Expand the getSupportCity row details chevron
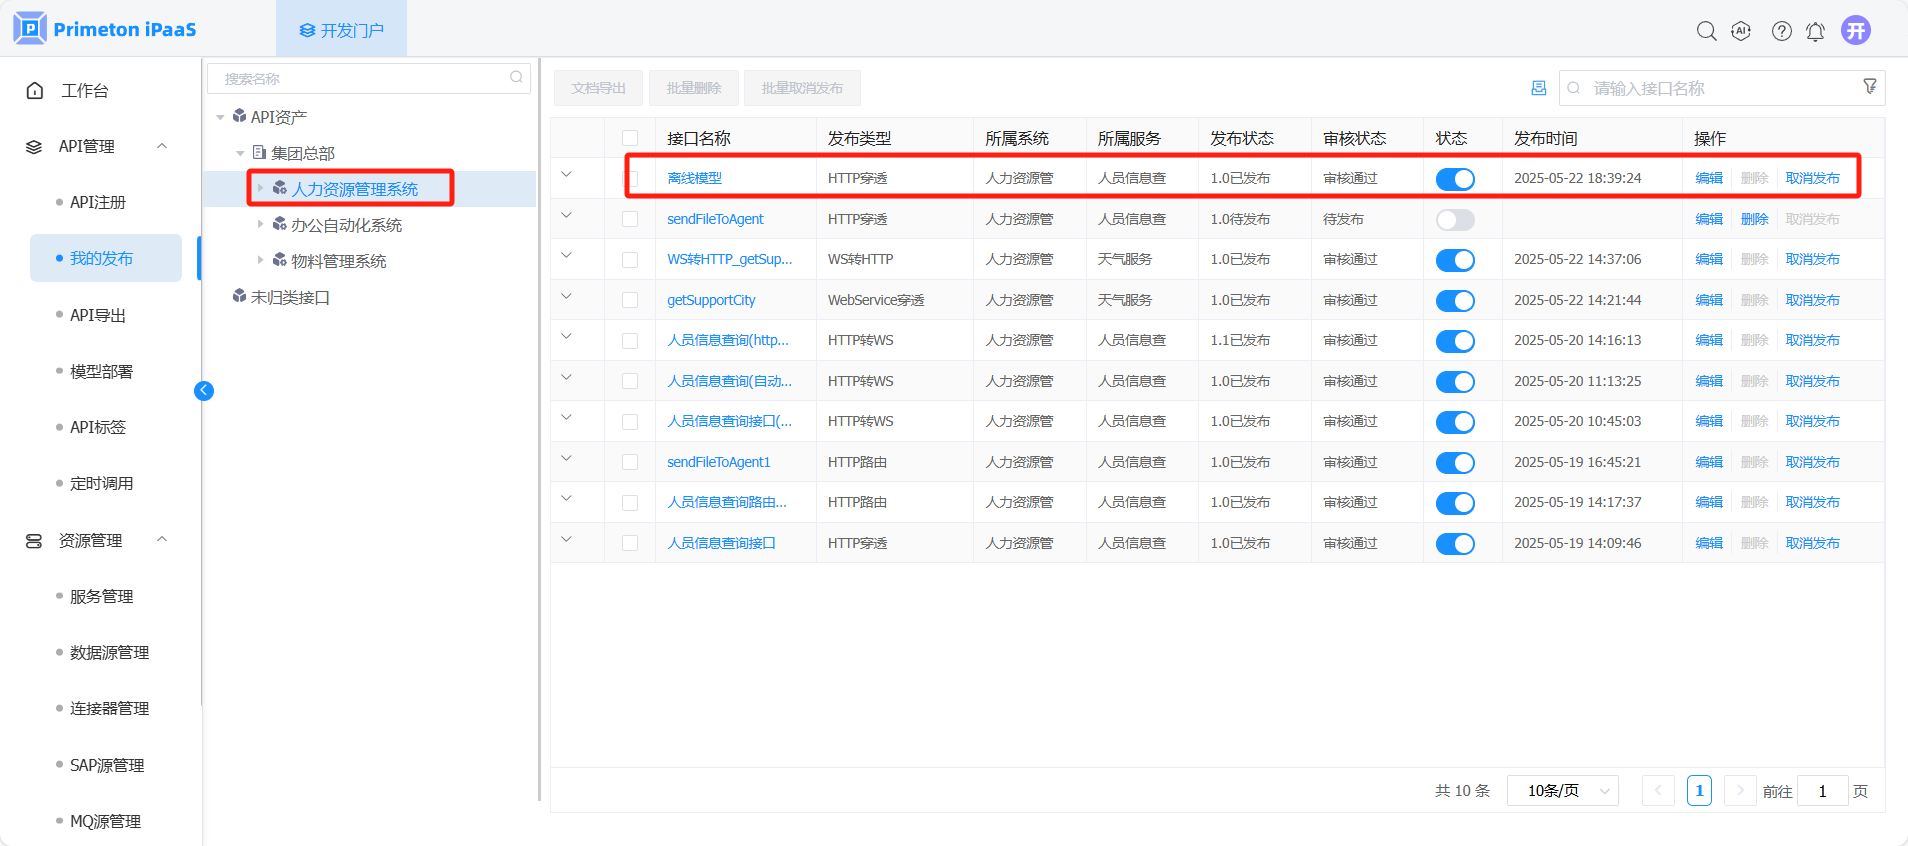1908x846 pixels. tap(566, 296)
